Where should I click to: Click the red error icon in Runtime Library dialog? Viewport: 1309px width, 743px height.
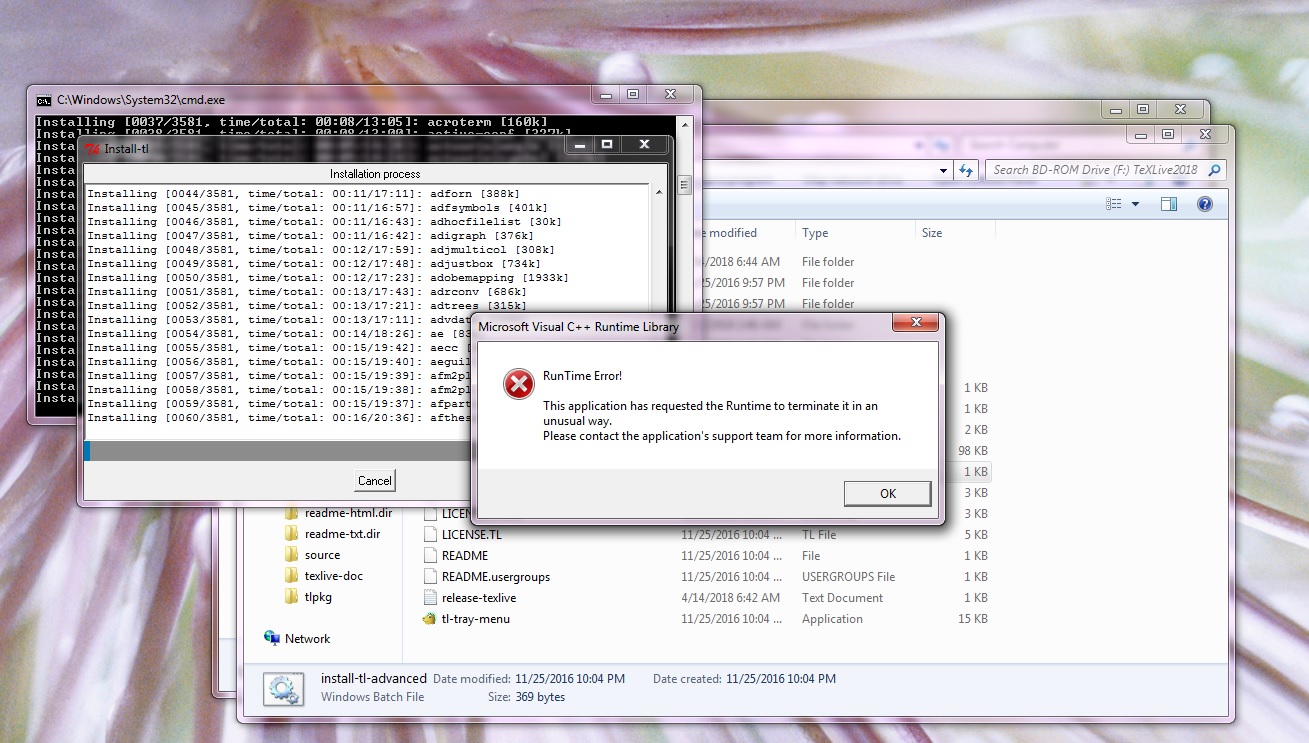click(519, 384)
